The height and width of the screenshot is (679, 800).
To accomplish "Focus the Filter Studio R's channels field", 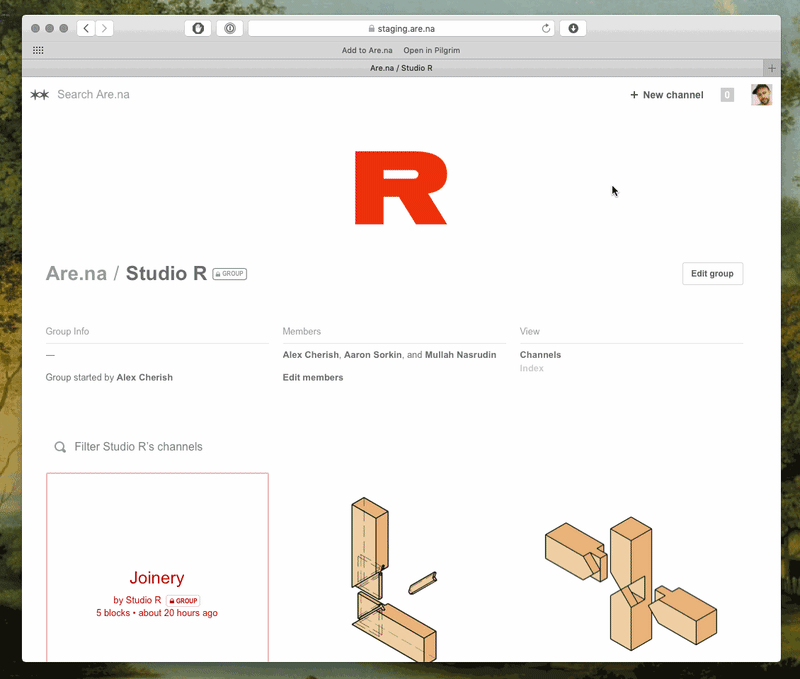I will 138,447.
